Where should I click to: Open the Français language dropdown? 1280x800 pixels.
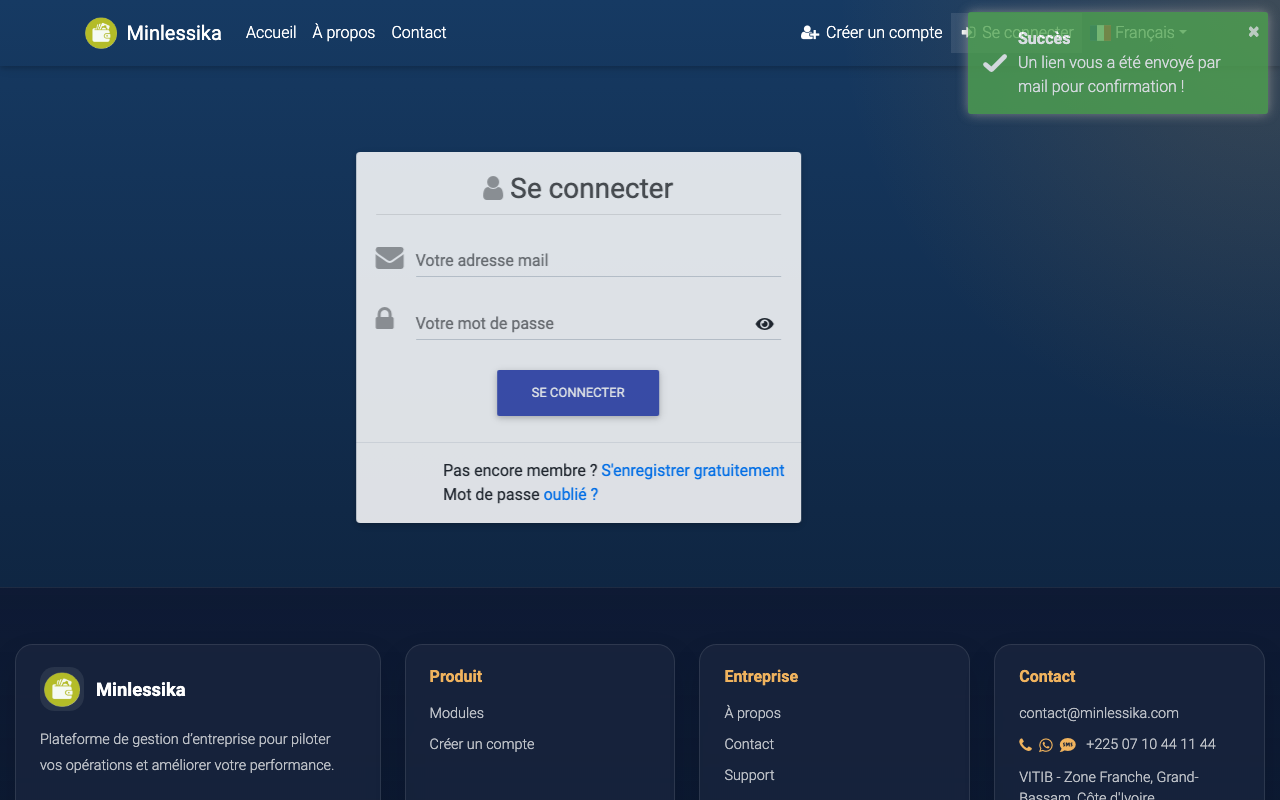click(x=1139, y=33)
